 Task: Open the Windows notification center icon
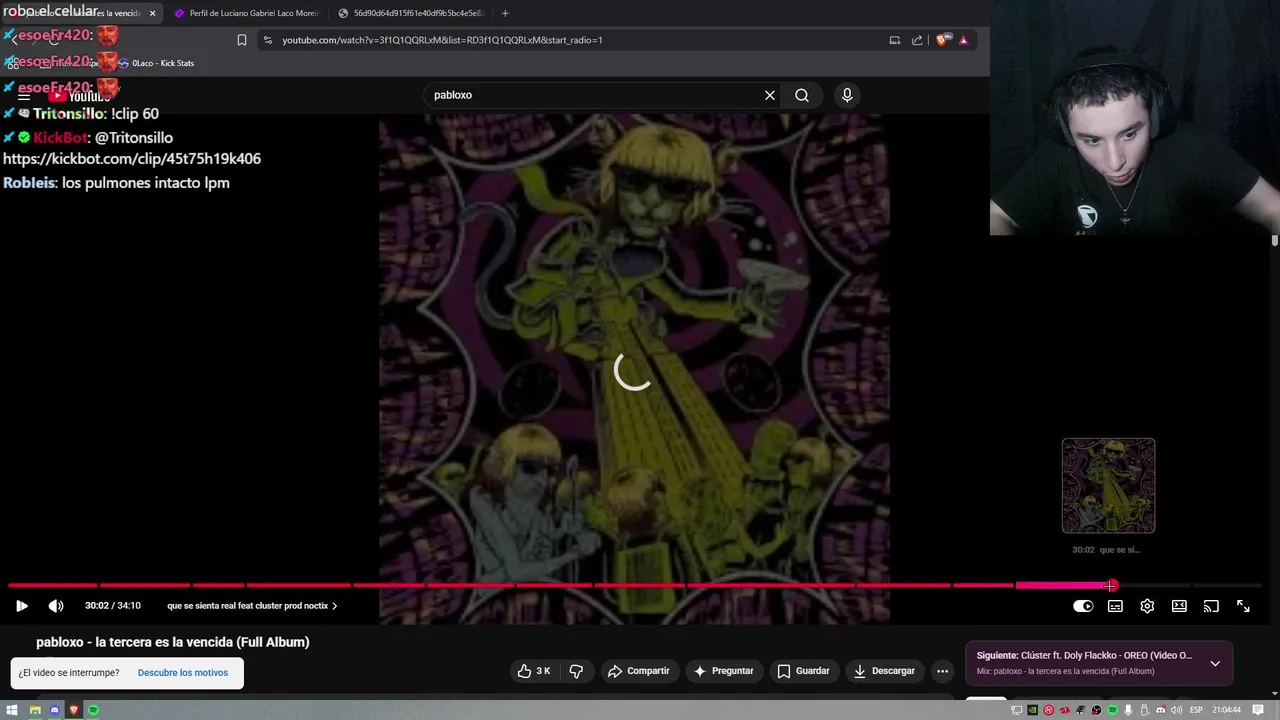1258,710
